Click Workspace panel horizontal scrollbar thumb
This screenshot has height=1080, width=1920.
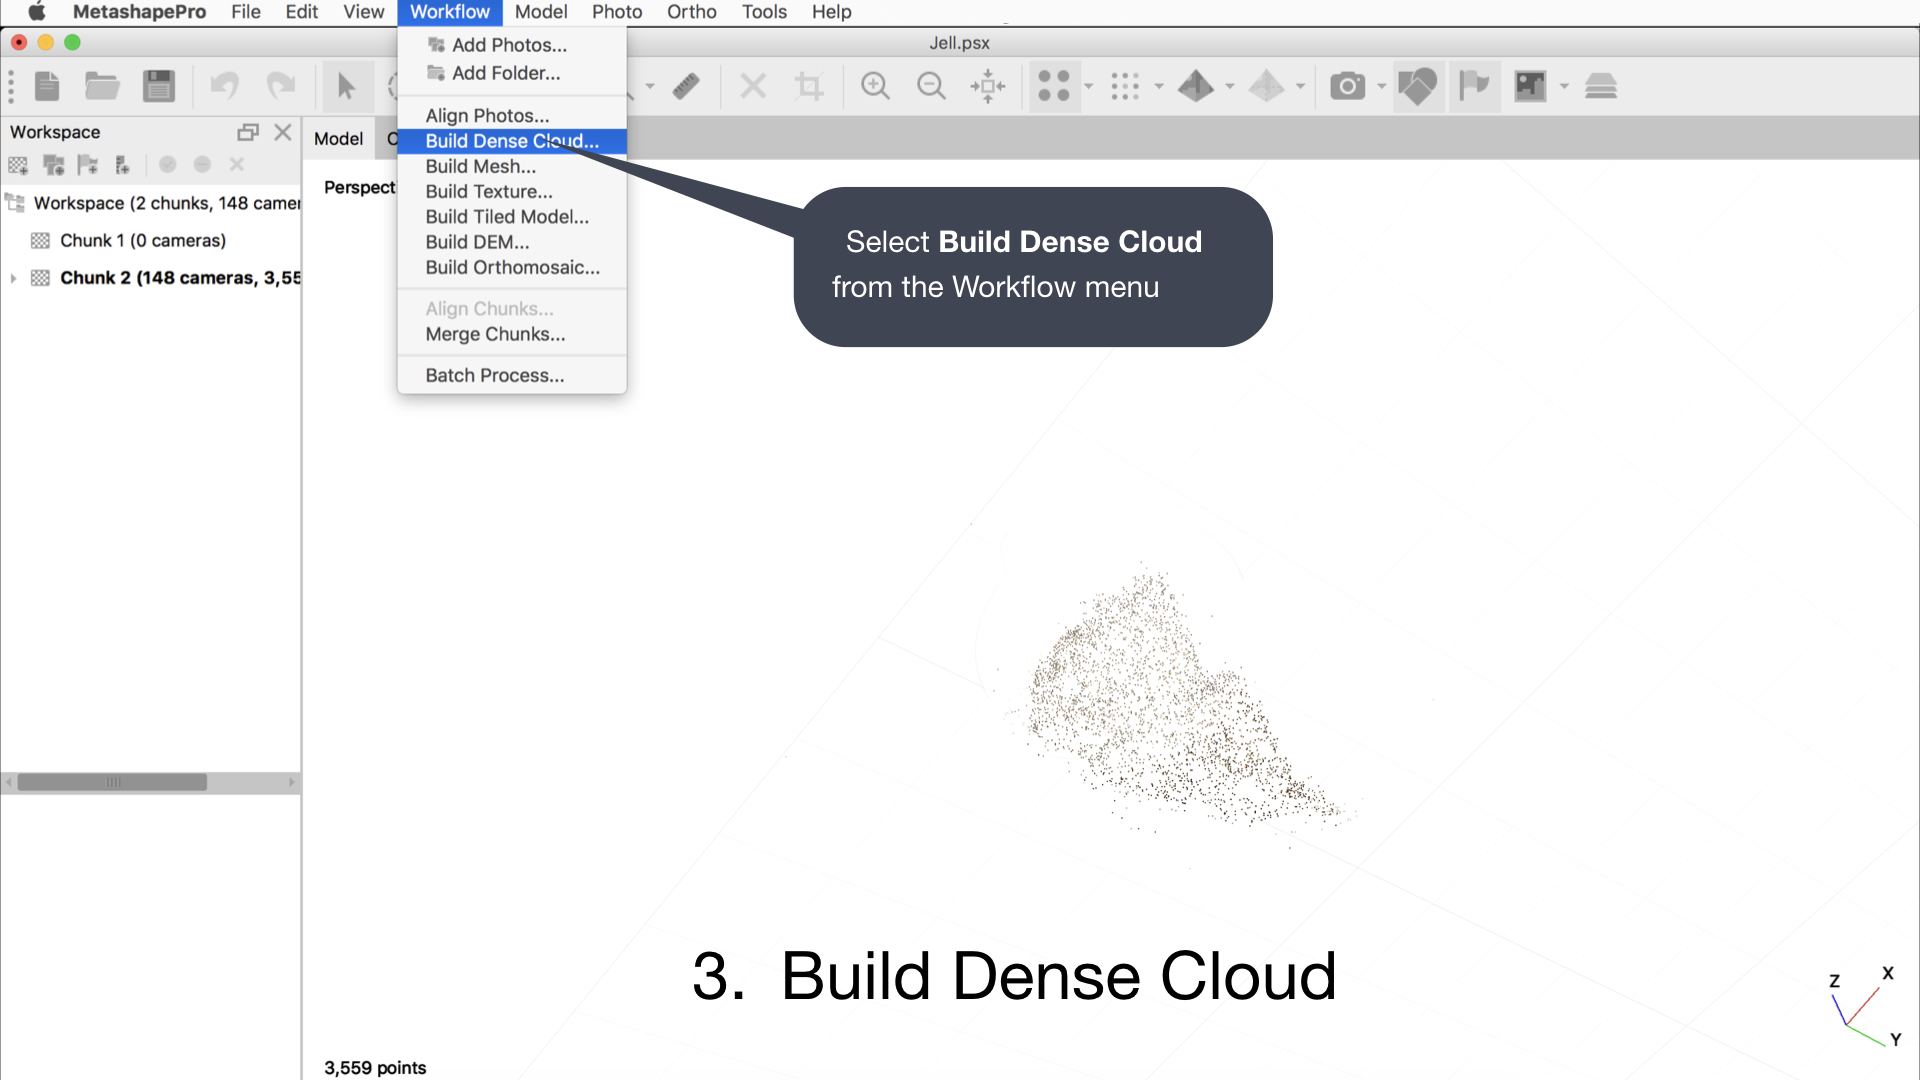112,782
